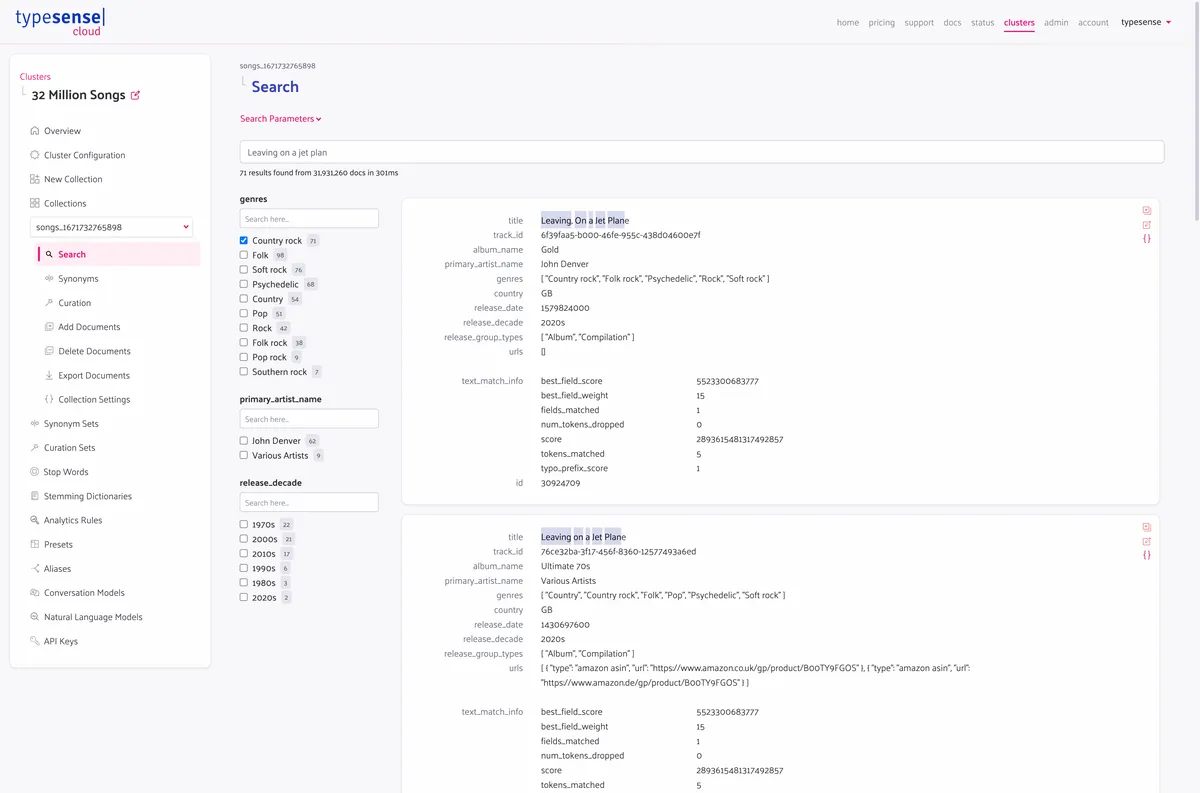Click the Curation icon under the collection
This screenshot has height=793, width=1200.
click(49, 303)
